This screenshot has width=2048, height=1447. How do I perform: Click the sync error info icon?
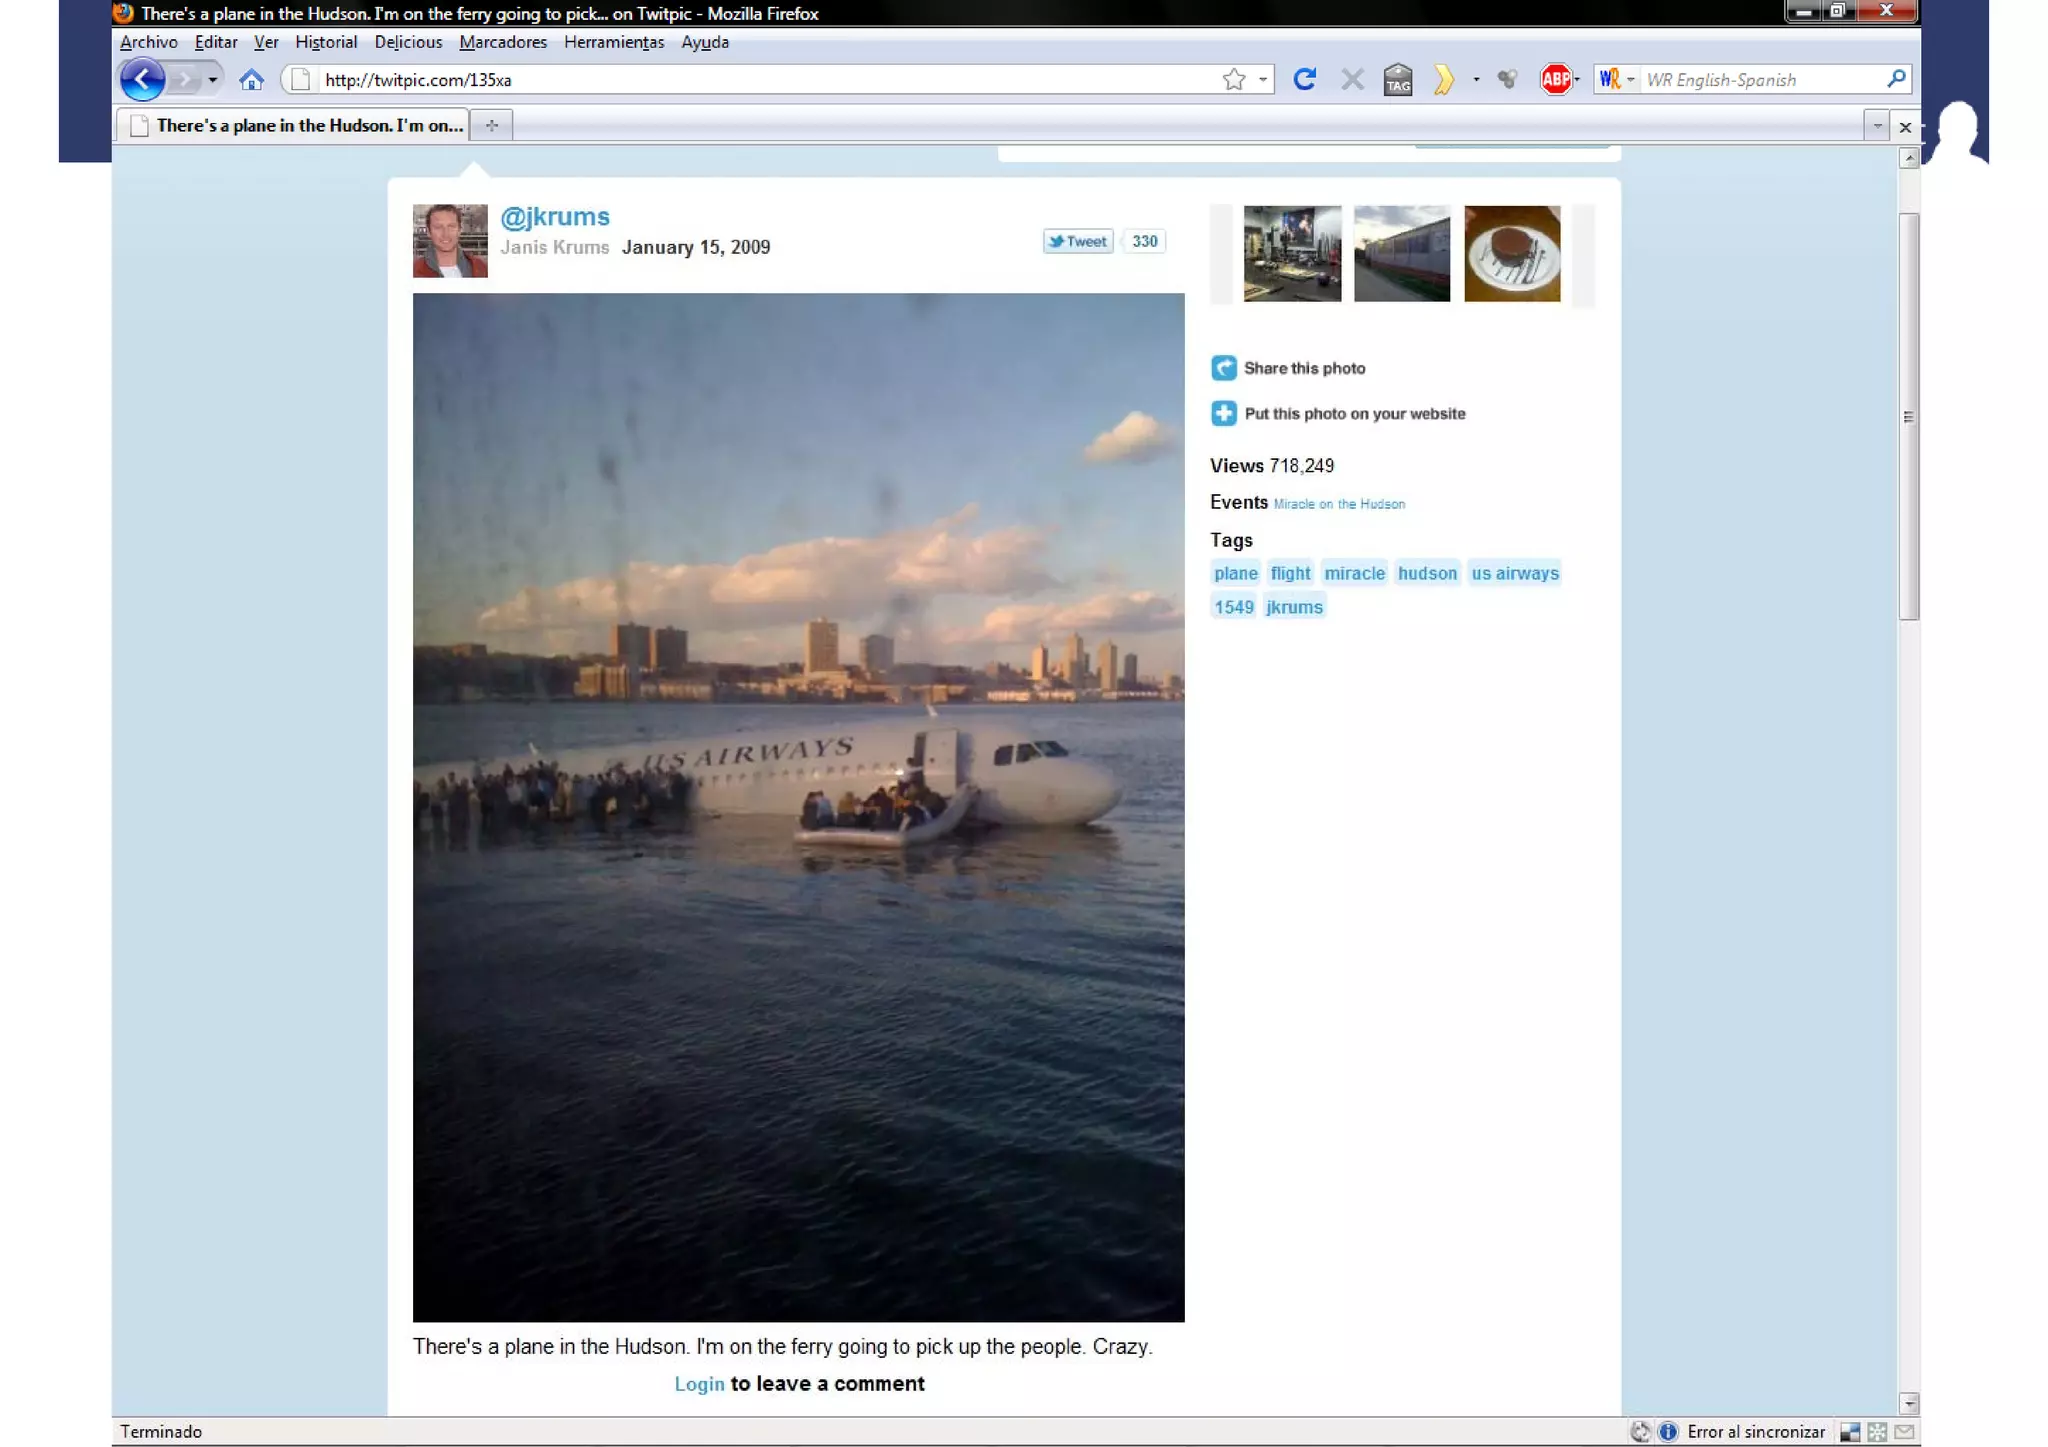[1667, 1432]
